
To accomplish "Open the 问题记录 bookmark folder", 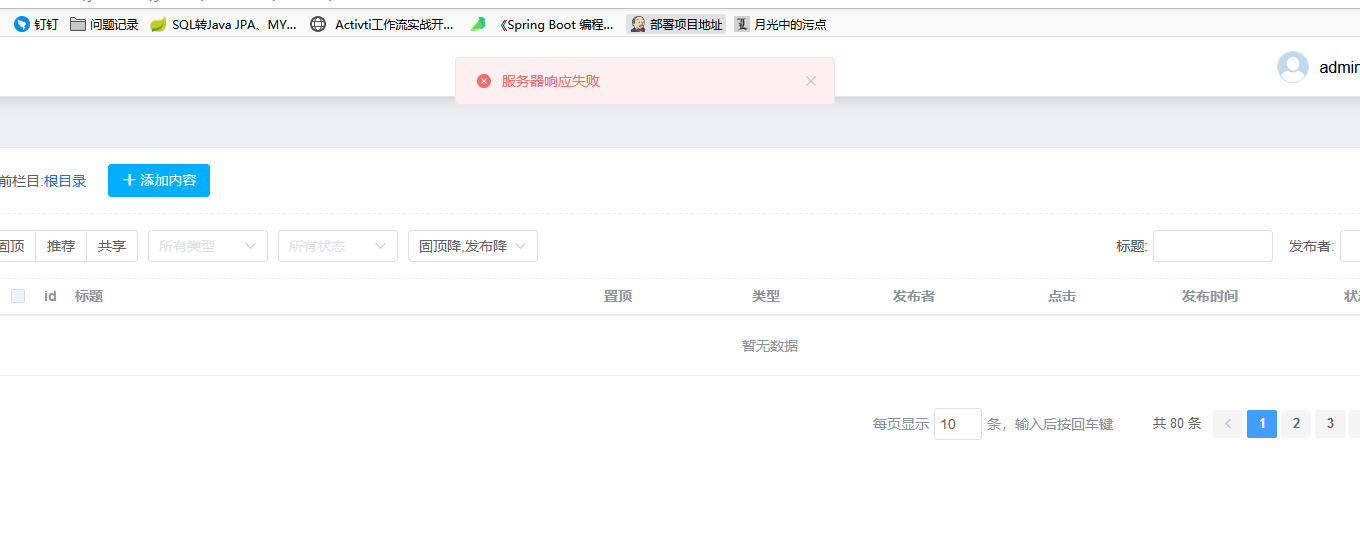I will point(105,25).
